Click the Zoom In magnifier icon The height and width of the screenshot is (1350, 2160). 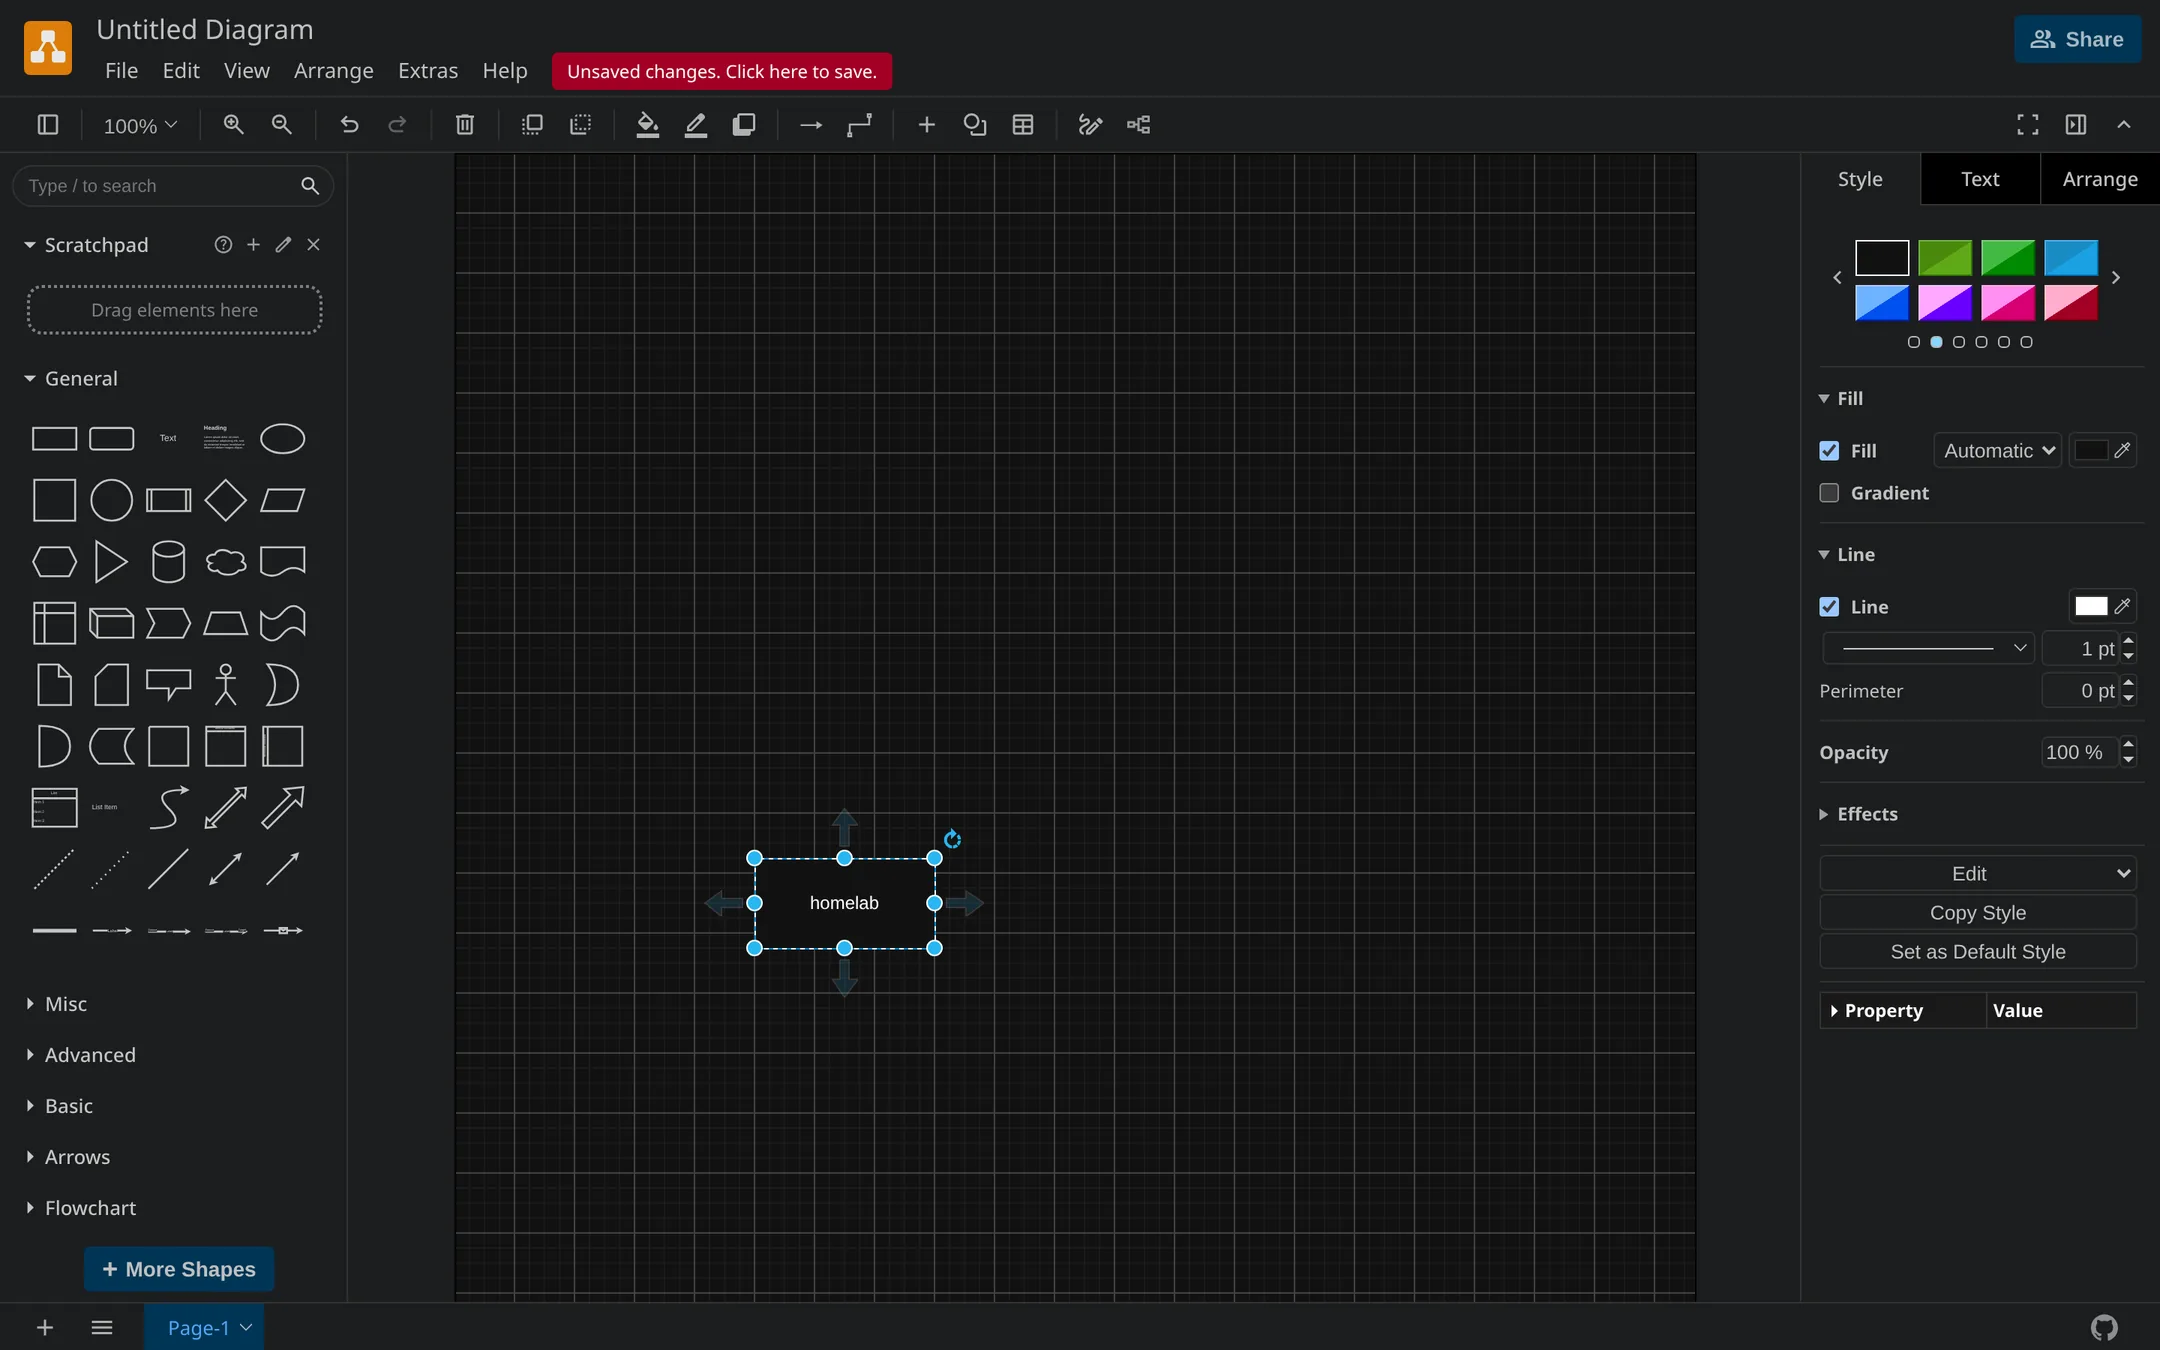[x=233, y=125]
